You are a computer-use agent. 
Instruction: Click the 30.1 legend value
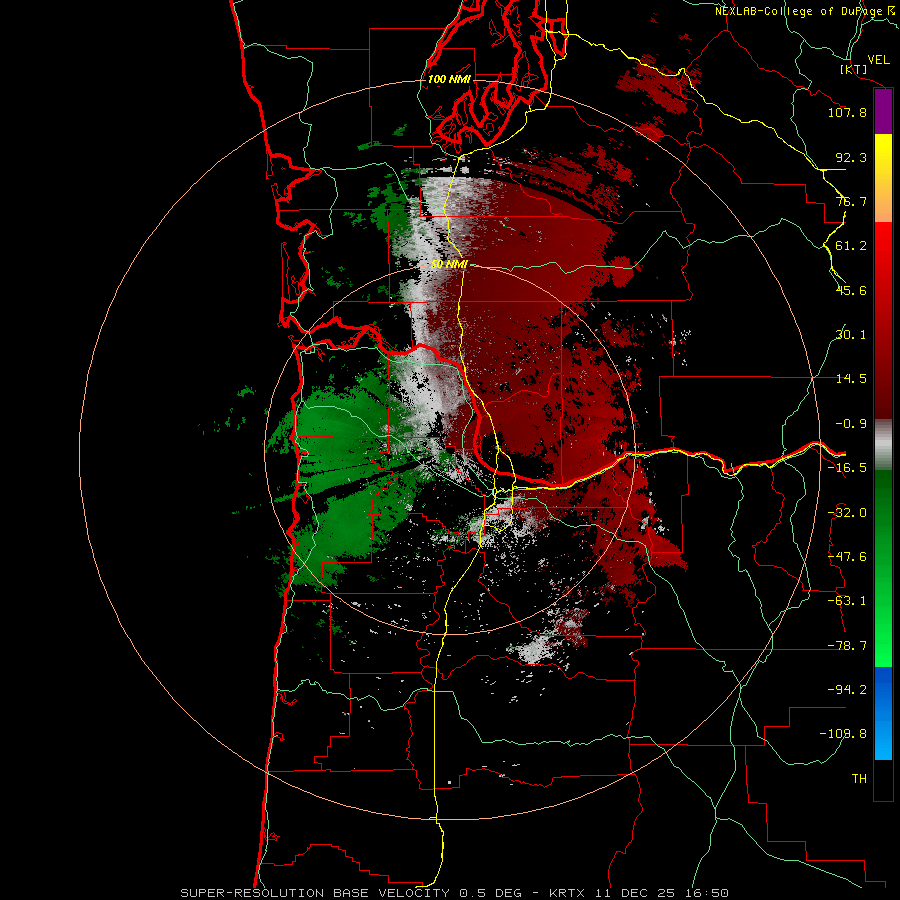(851, 335)
